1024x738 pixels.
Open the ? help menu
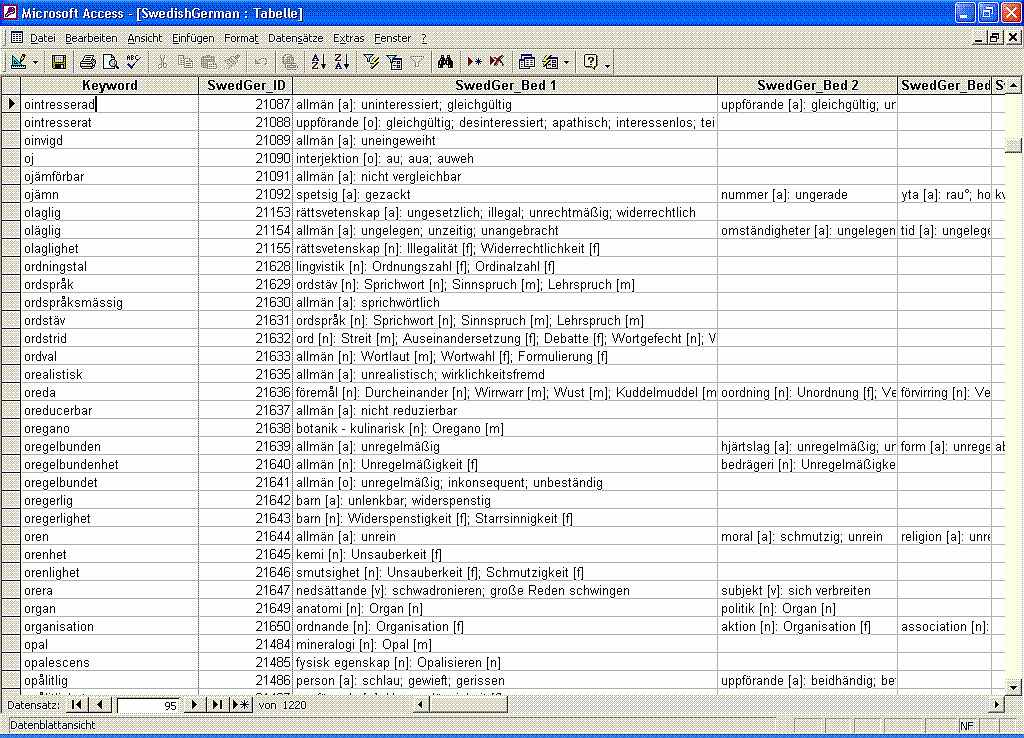tap(424, 38)
